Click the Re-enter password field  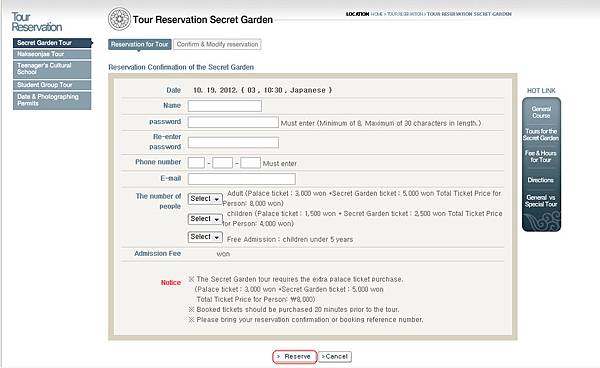pyautogui.click(x=233, y=143)
